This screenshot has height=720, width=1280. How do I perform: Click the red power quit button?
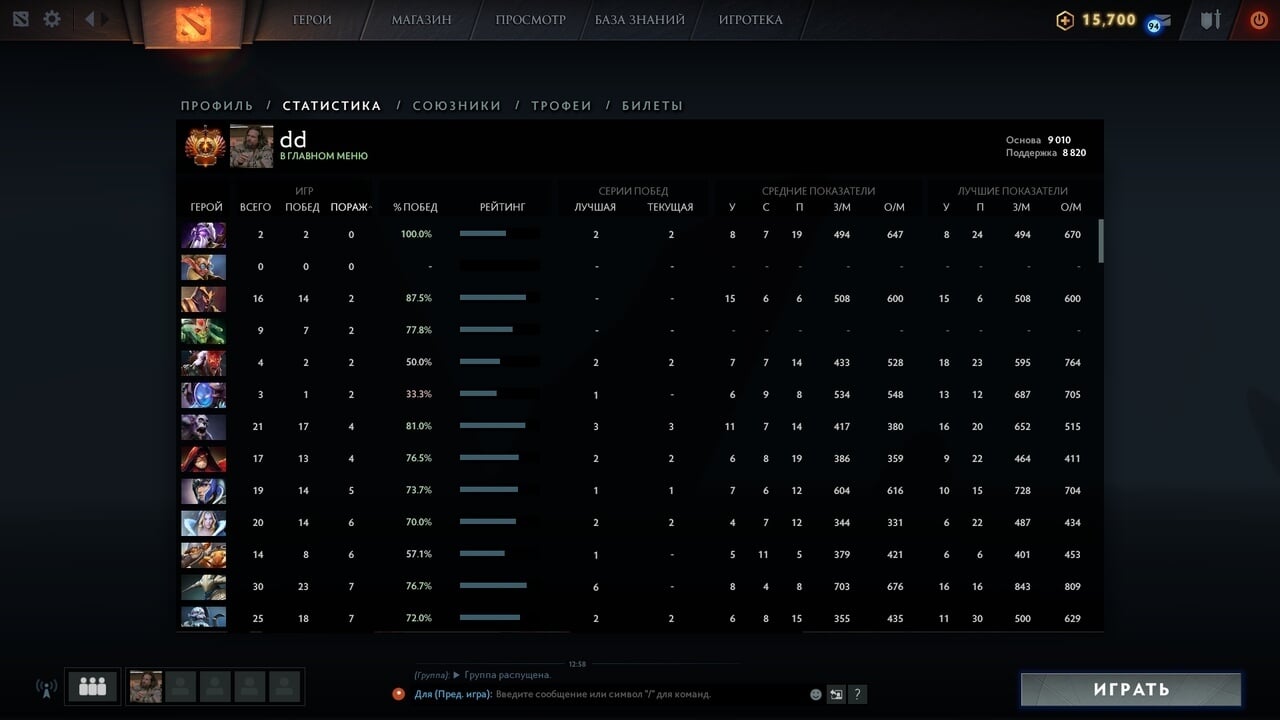[1258, 19]
